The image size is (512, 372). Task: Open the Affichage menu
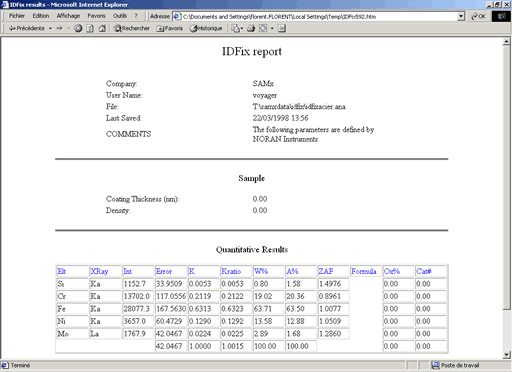68,16
